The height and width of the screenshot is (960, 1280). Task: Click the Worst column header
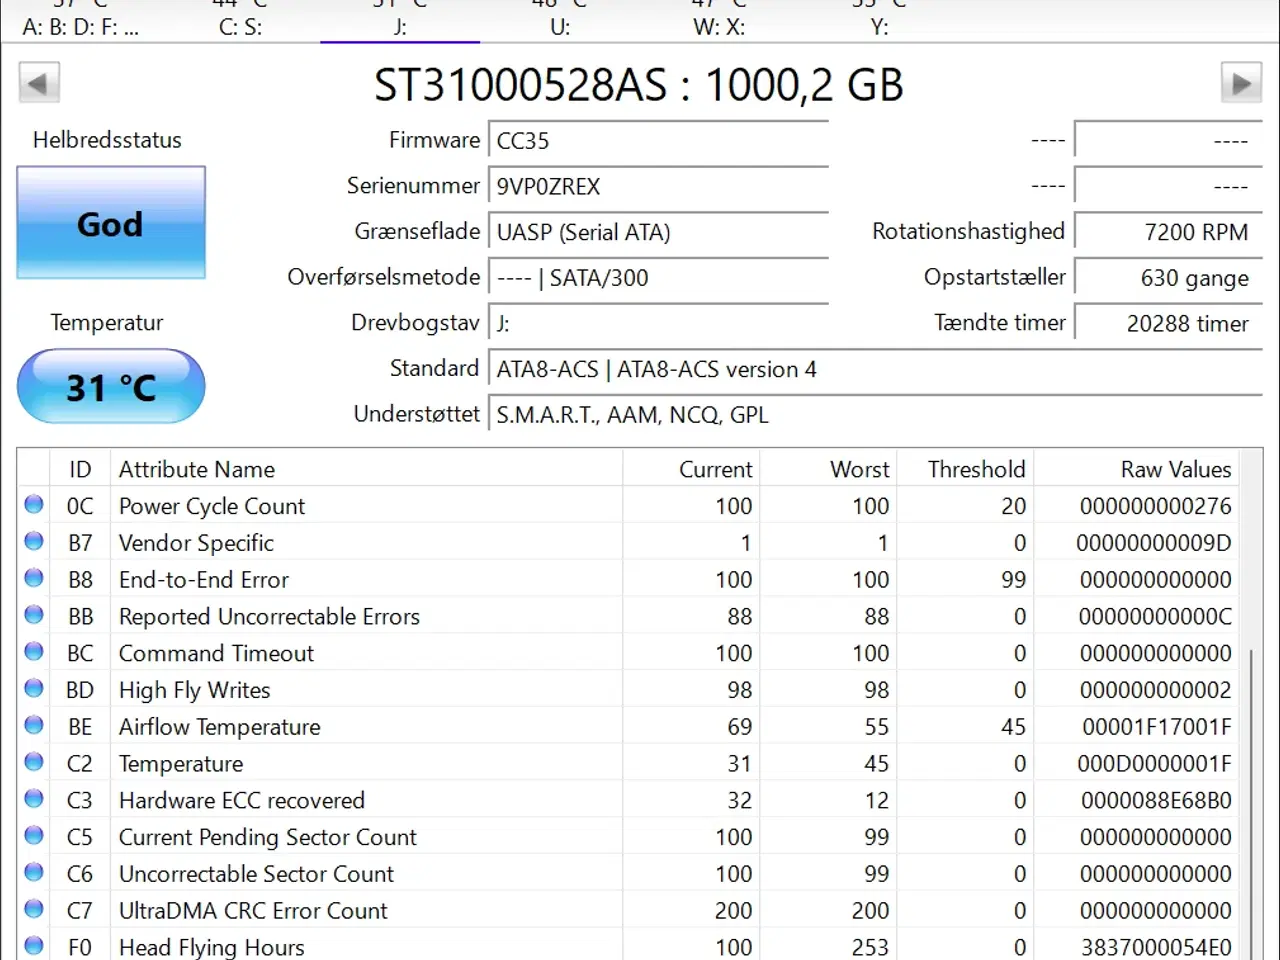point(826,469)
